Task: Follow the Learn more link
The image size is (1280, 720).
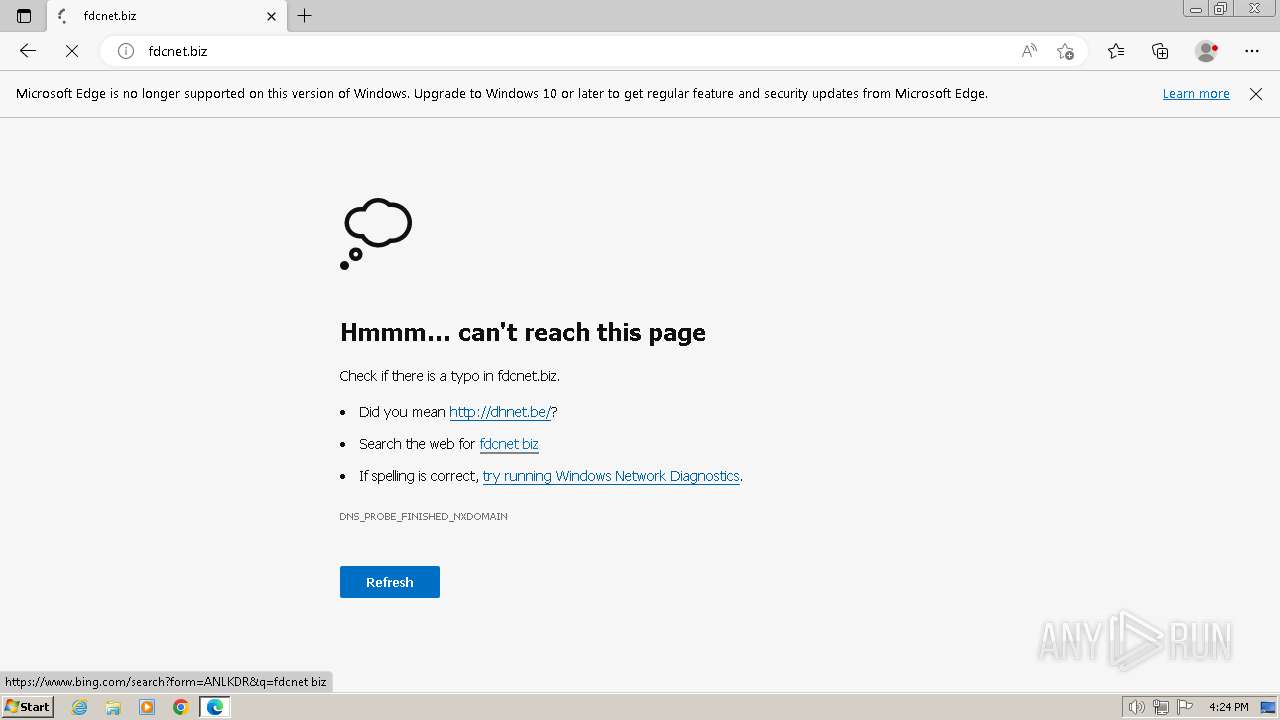Action: pyautogui.click(x=1196, y=93)
